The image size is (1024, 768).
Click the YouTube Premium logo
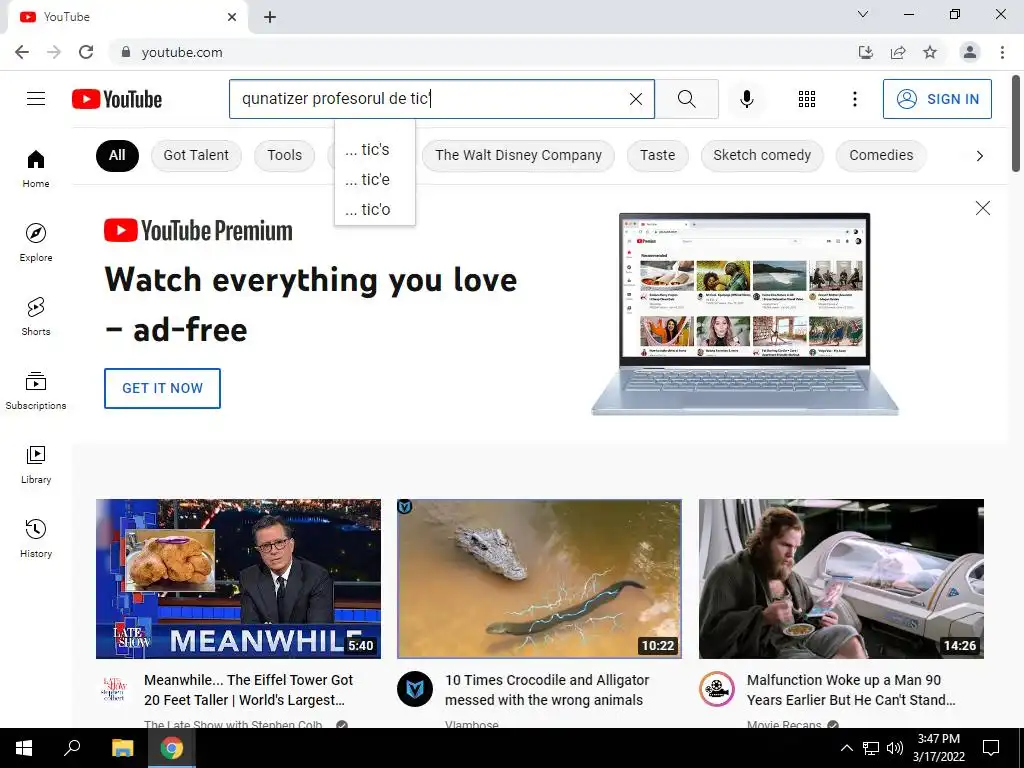point(198,231)
